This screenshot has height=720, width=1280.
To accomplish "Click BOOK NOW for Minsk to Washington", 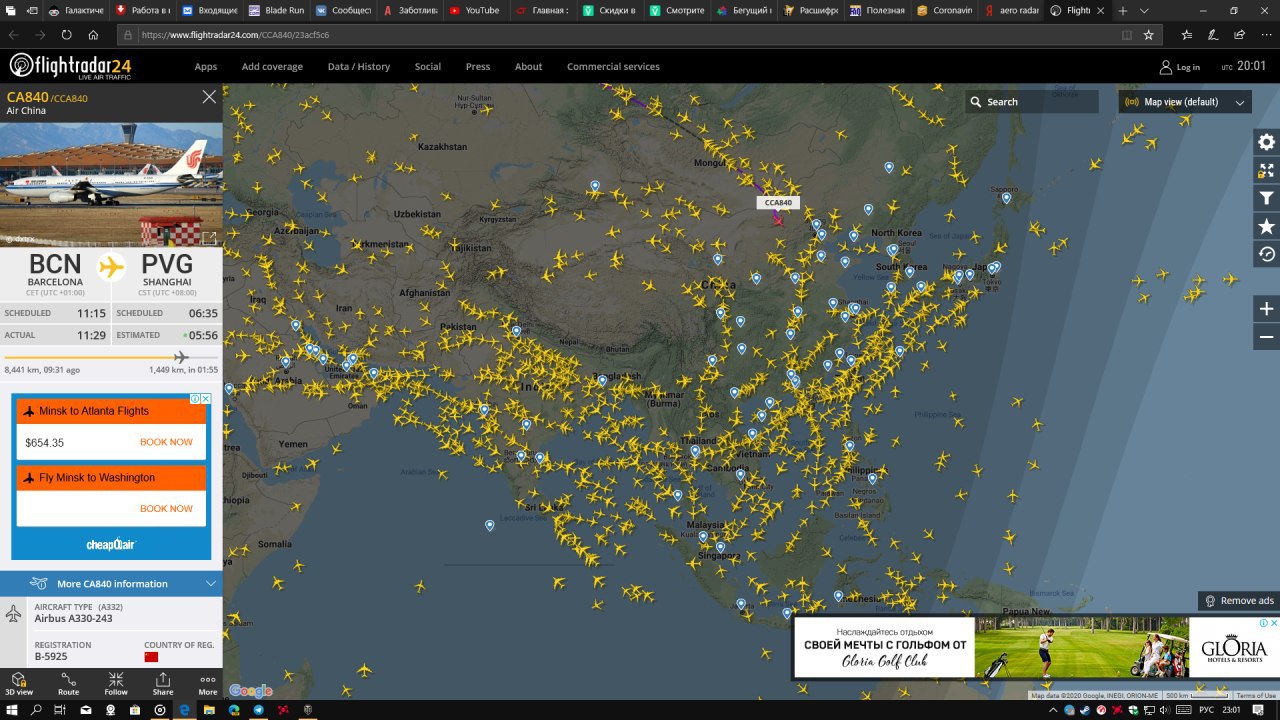I will coord(166,508).
